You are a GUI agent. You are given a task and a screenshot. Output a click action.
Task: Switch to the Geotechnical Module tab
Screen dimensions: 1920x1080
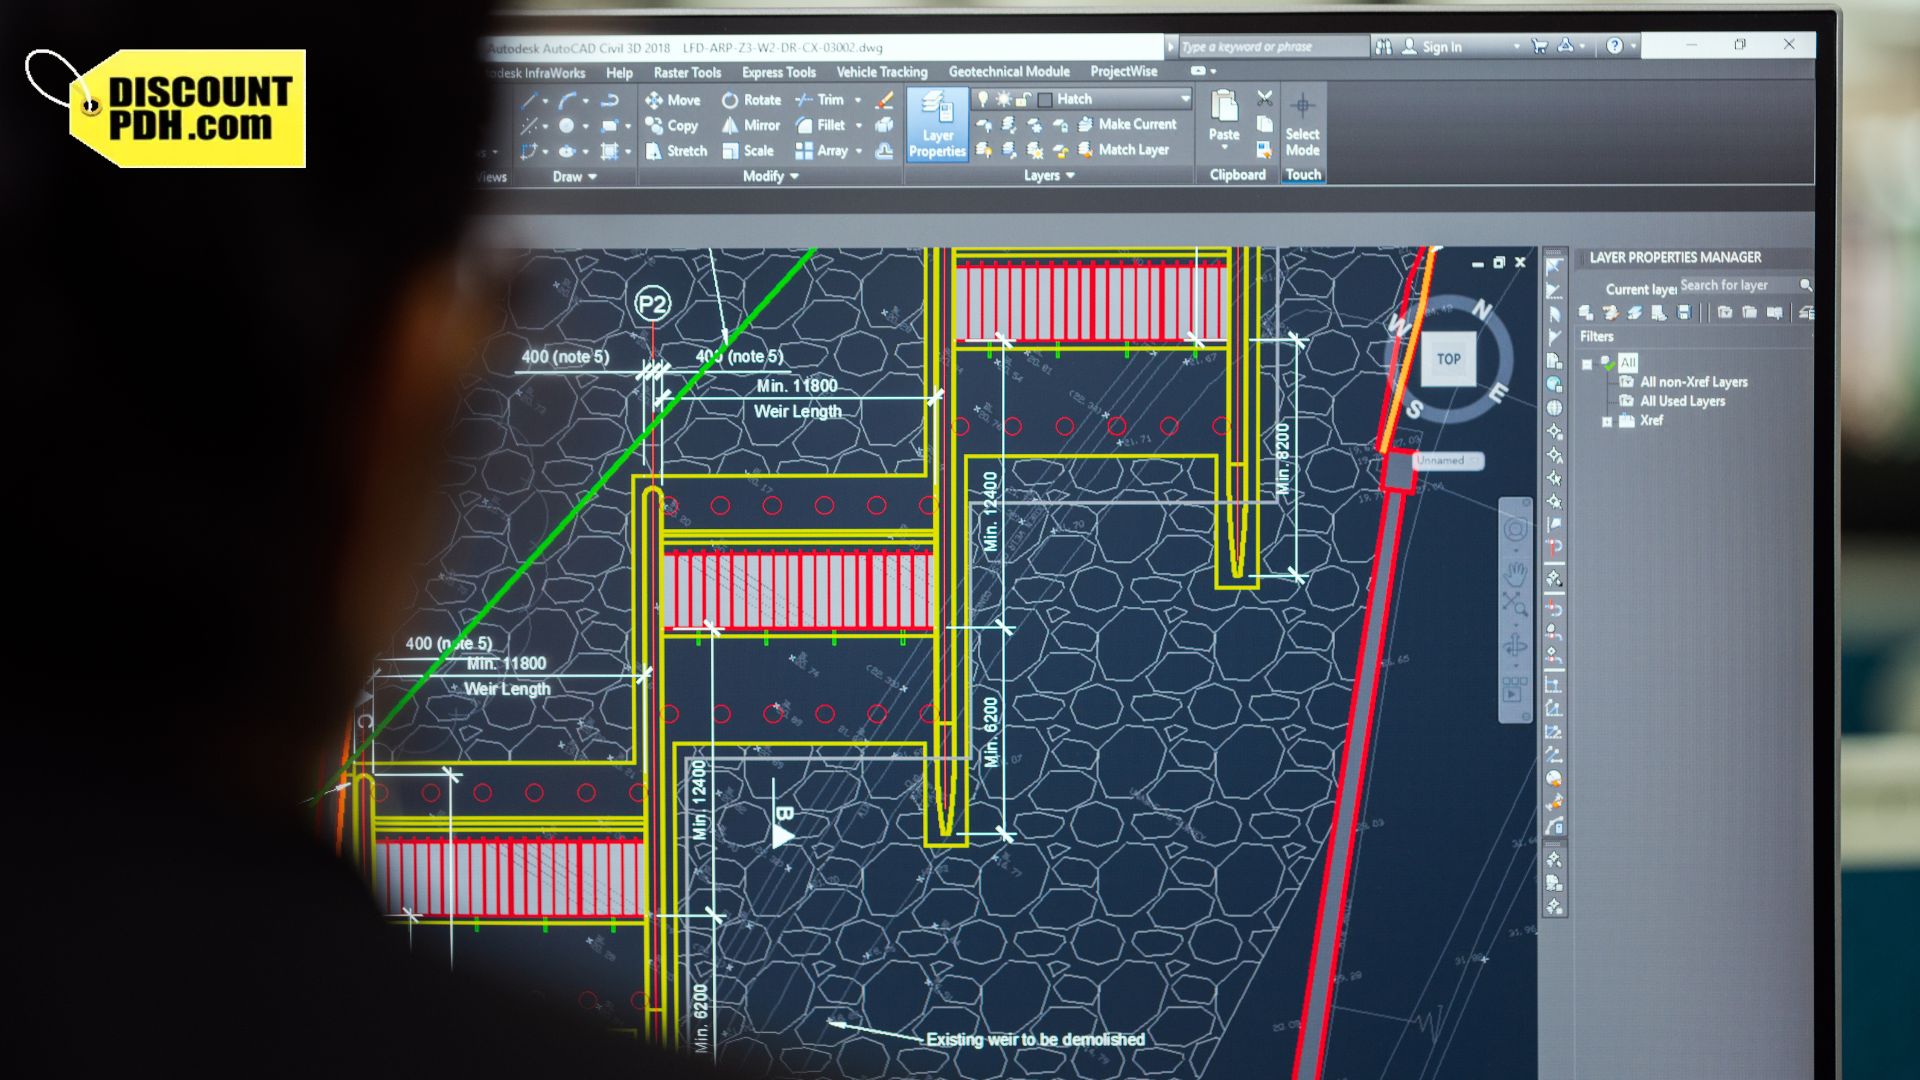(1009, 72)
